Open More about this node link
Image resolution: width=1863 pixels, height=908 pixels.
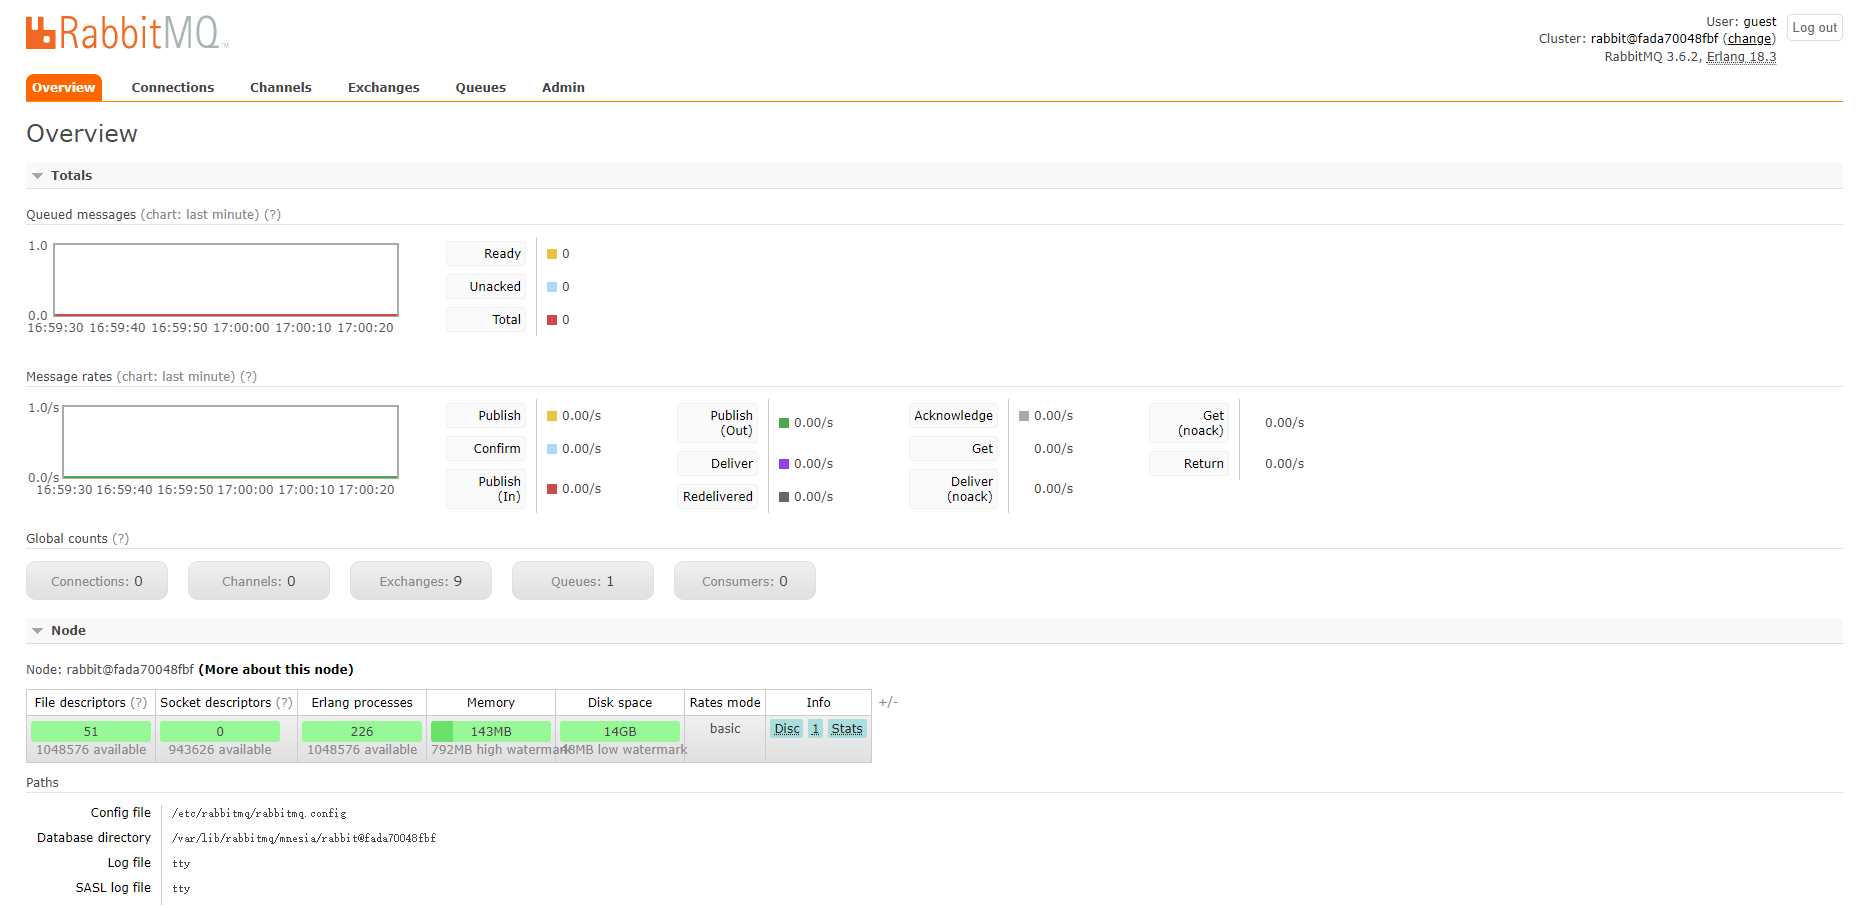[x=276, y=670]
